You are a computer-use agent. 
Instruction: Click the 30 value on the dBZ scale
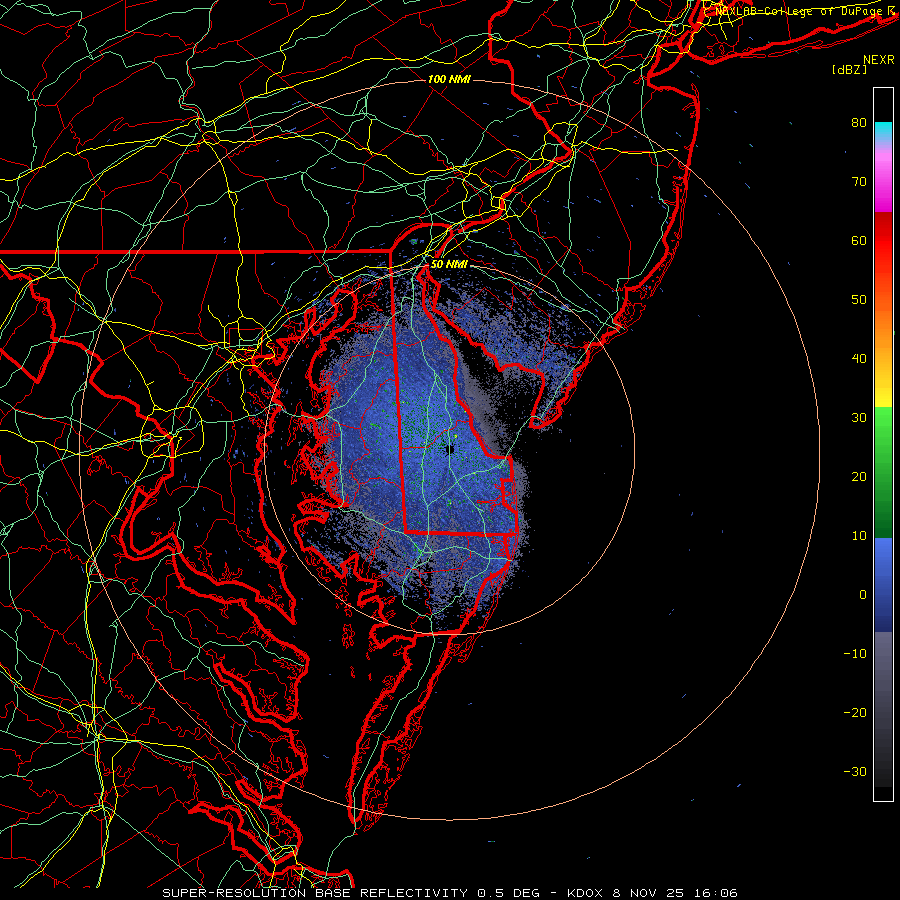[x=859, y=418]
